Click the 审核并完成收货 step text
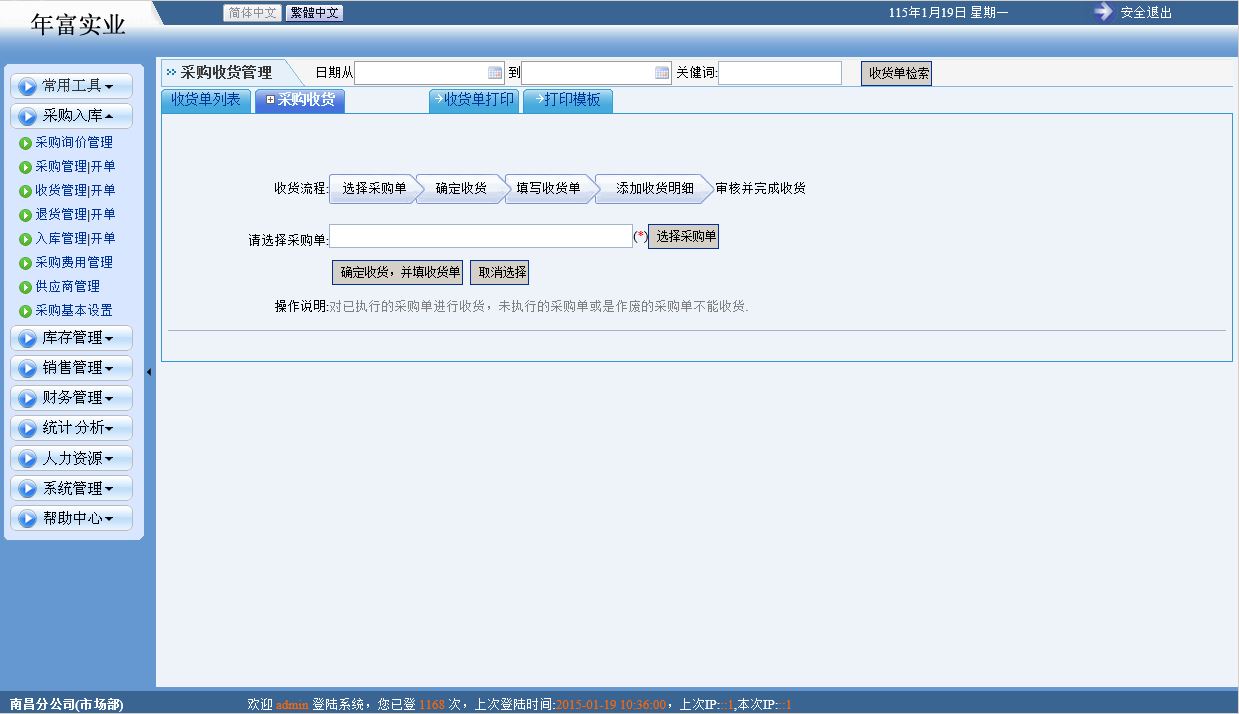This screenshot has width=1239, height=714. coord(761,188)
